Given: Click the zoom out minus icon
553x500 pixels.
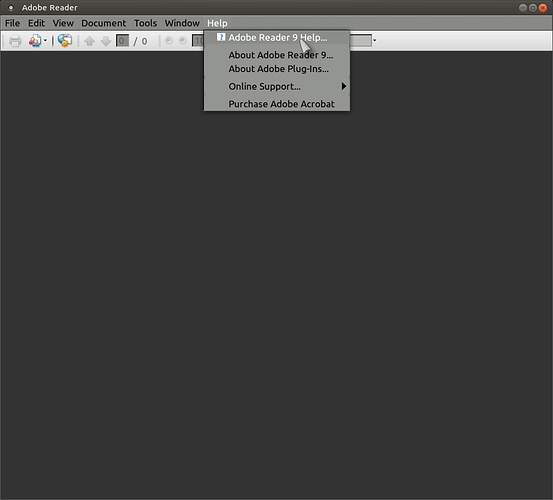Looking at the screenshot, I should click(169, 41).
